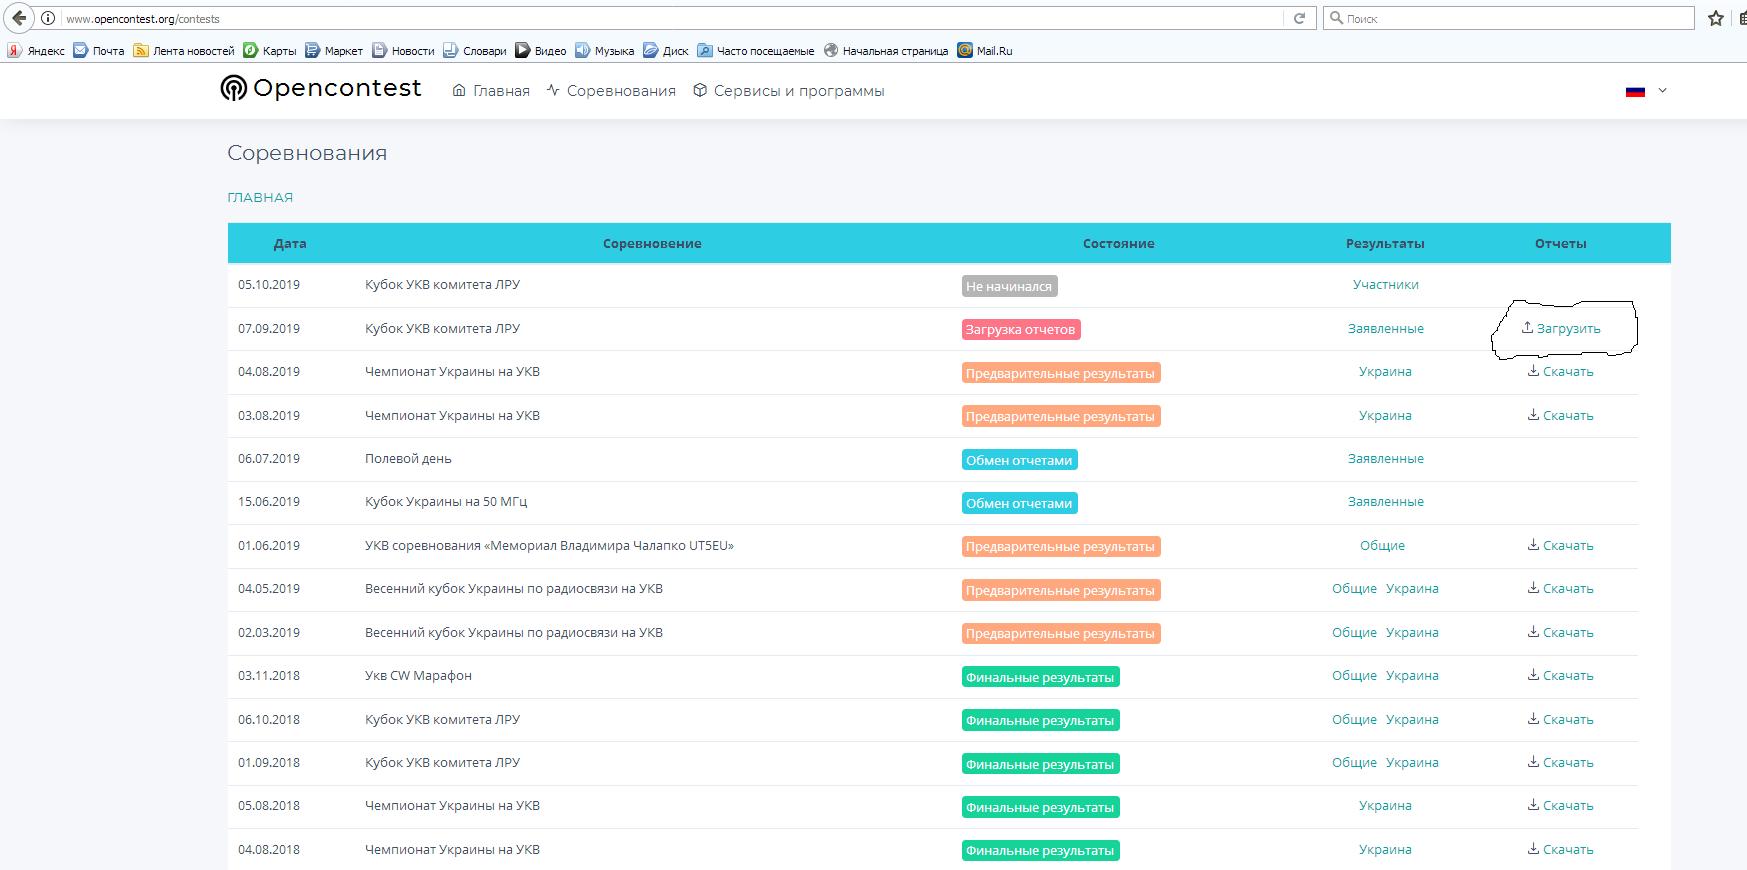This screenshot has width=1747, height=870.
Task: Open Участники link for 05.10.2019 contest
Action: pyautogui.click(x=1385, y=285)
